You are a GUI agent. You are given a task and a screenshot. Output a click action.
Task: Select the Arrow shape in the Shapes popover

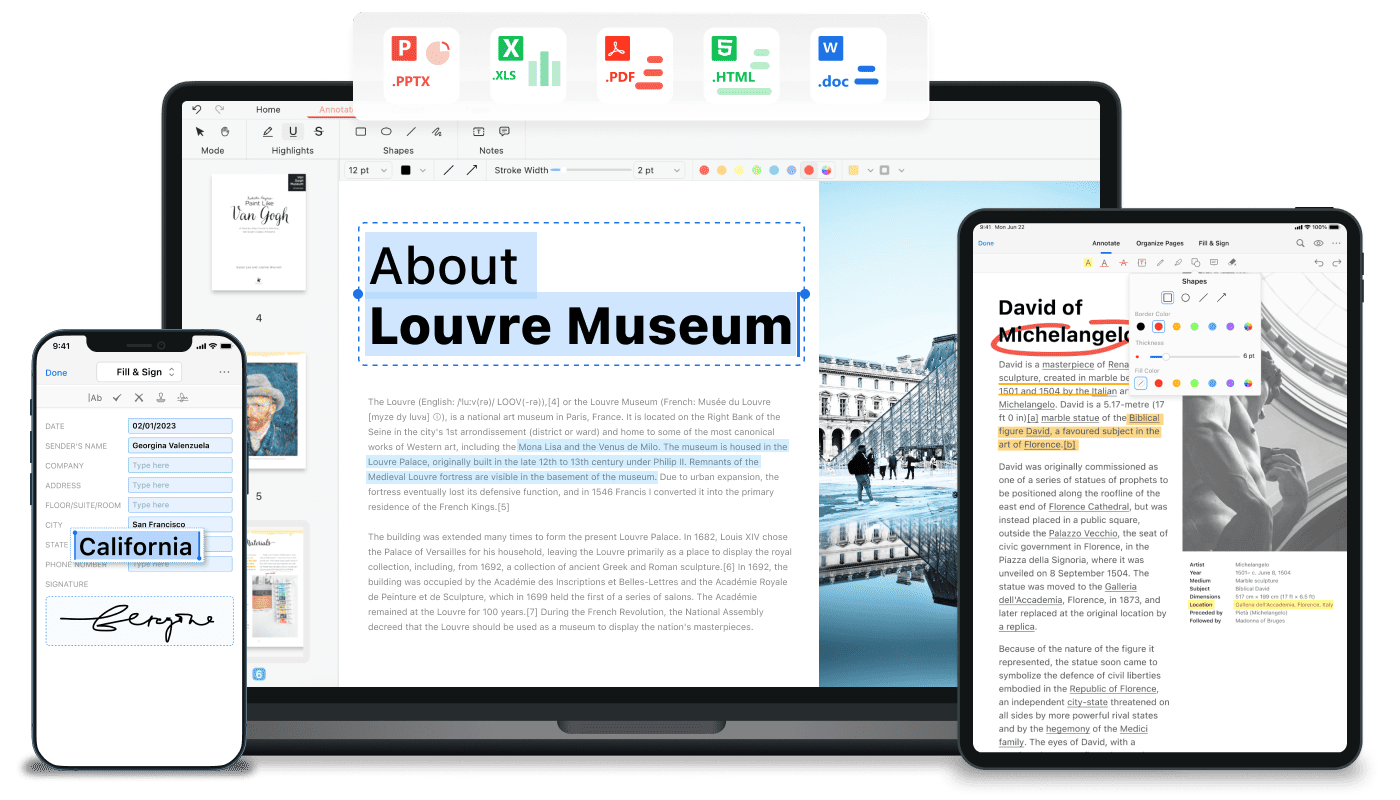pos(1223,296)
